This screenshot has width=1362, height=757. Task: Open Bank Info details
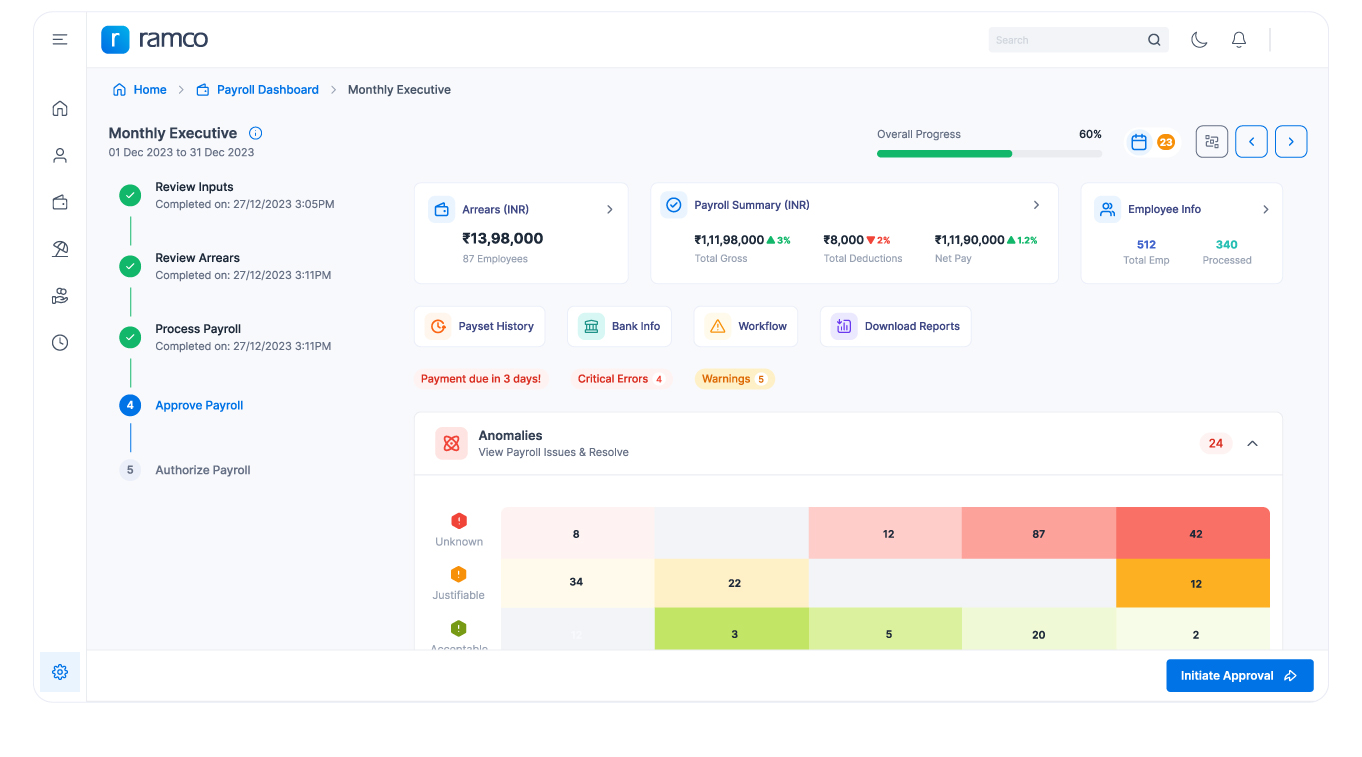click(x=619, y=326)
